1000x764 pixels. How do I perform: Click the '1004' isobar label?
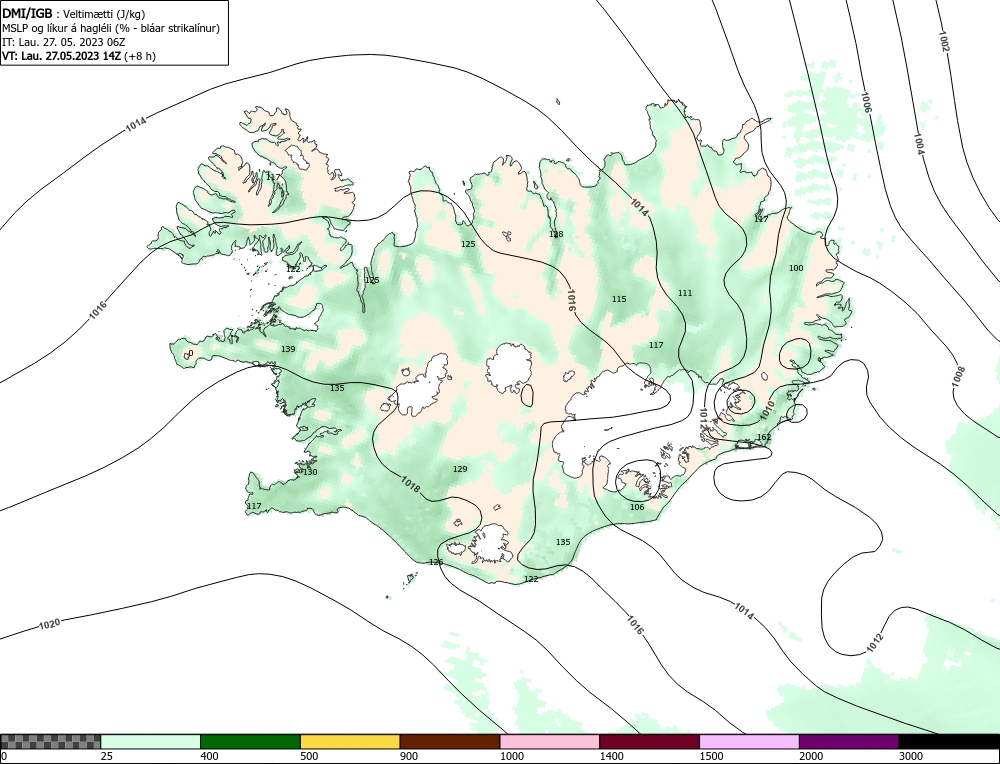coord(919,143)
